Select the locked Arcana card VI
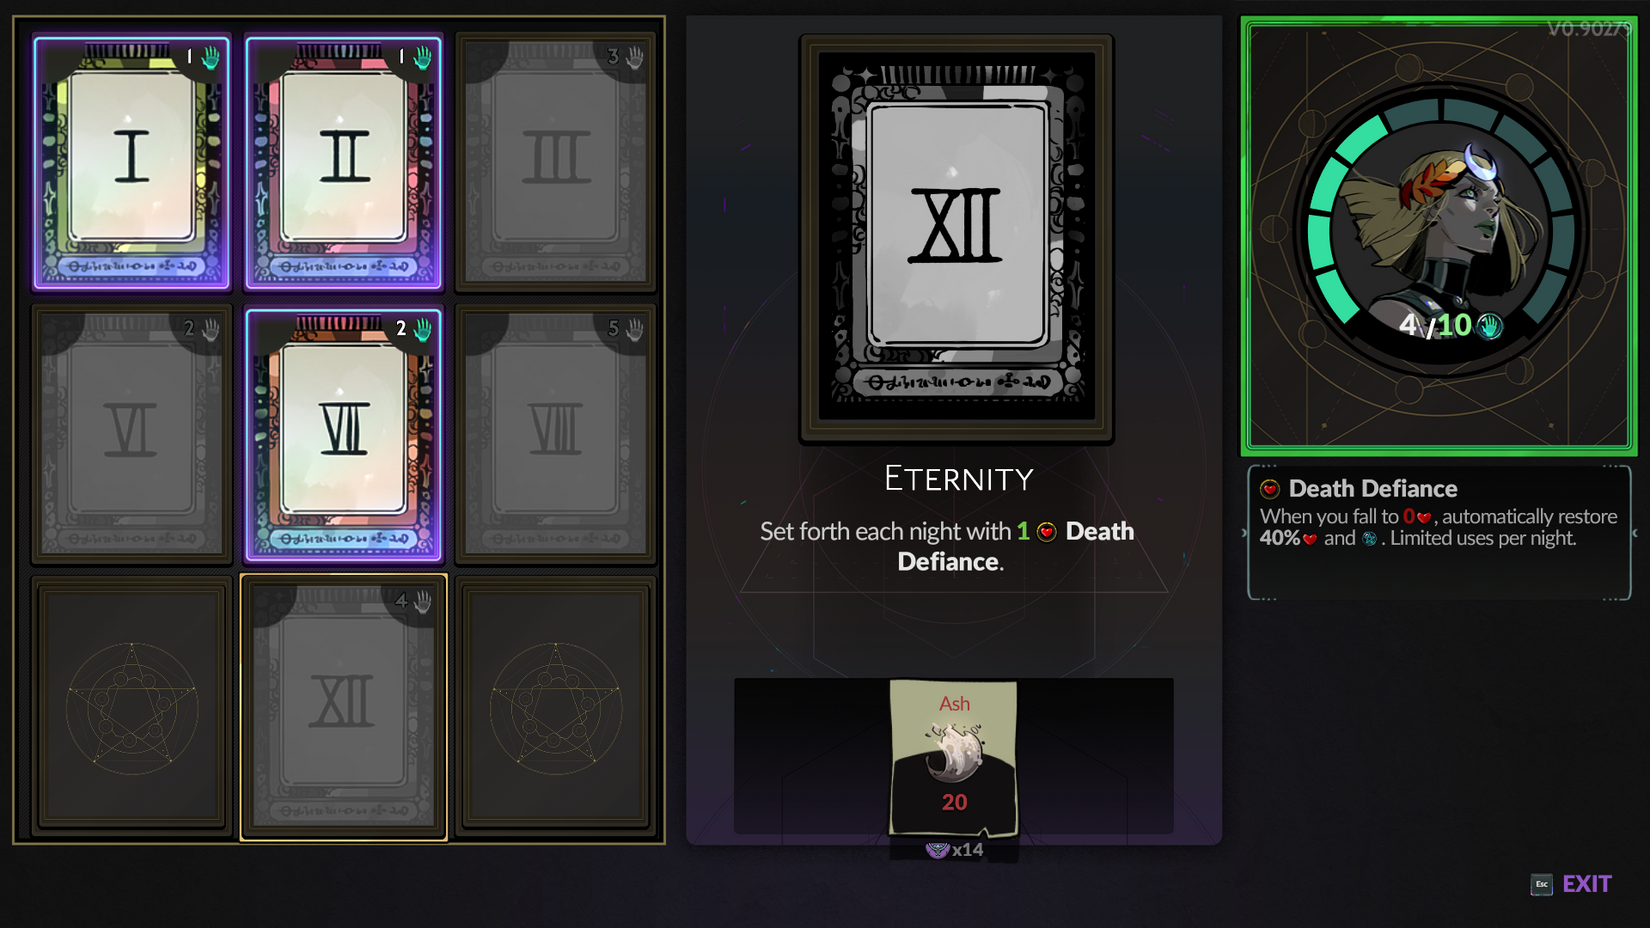Screen dimensions: 1650x928 coord(132,434)
